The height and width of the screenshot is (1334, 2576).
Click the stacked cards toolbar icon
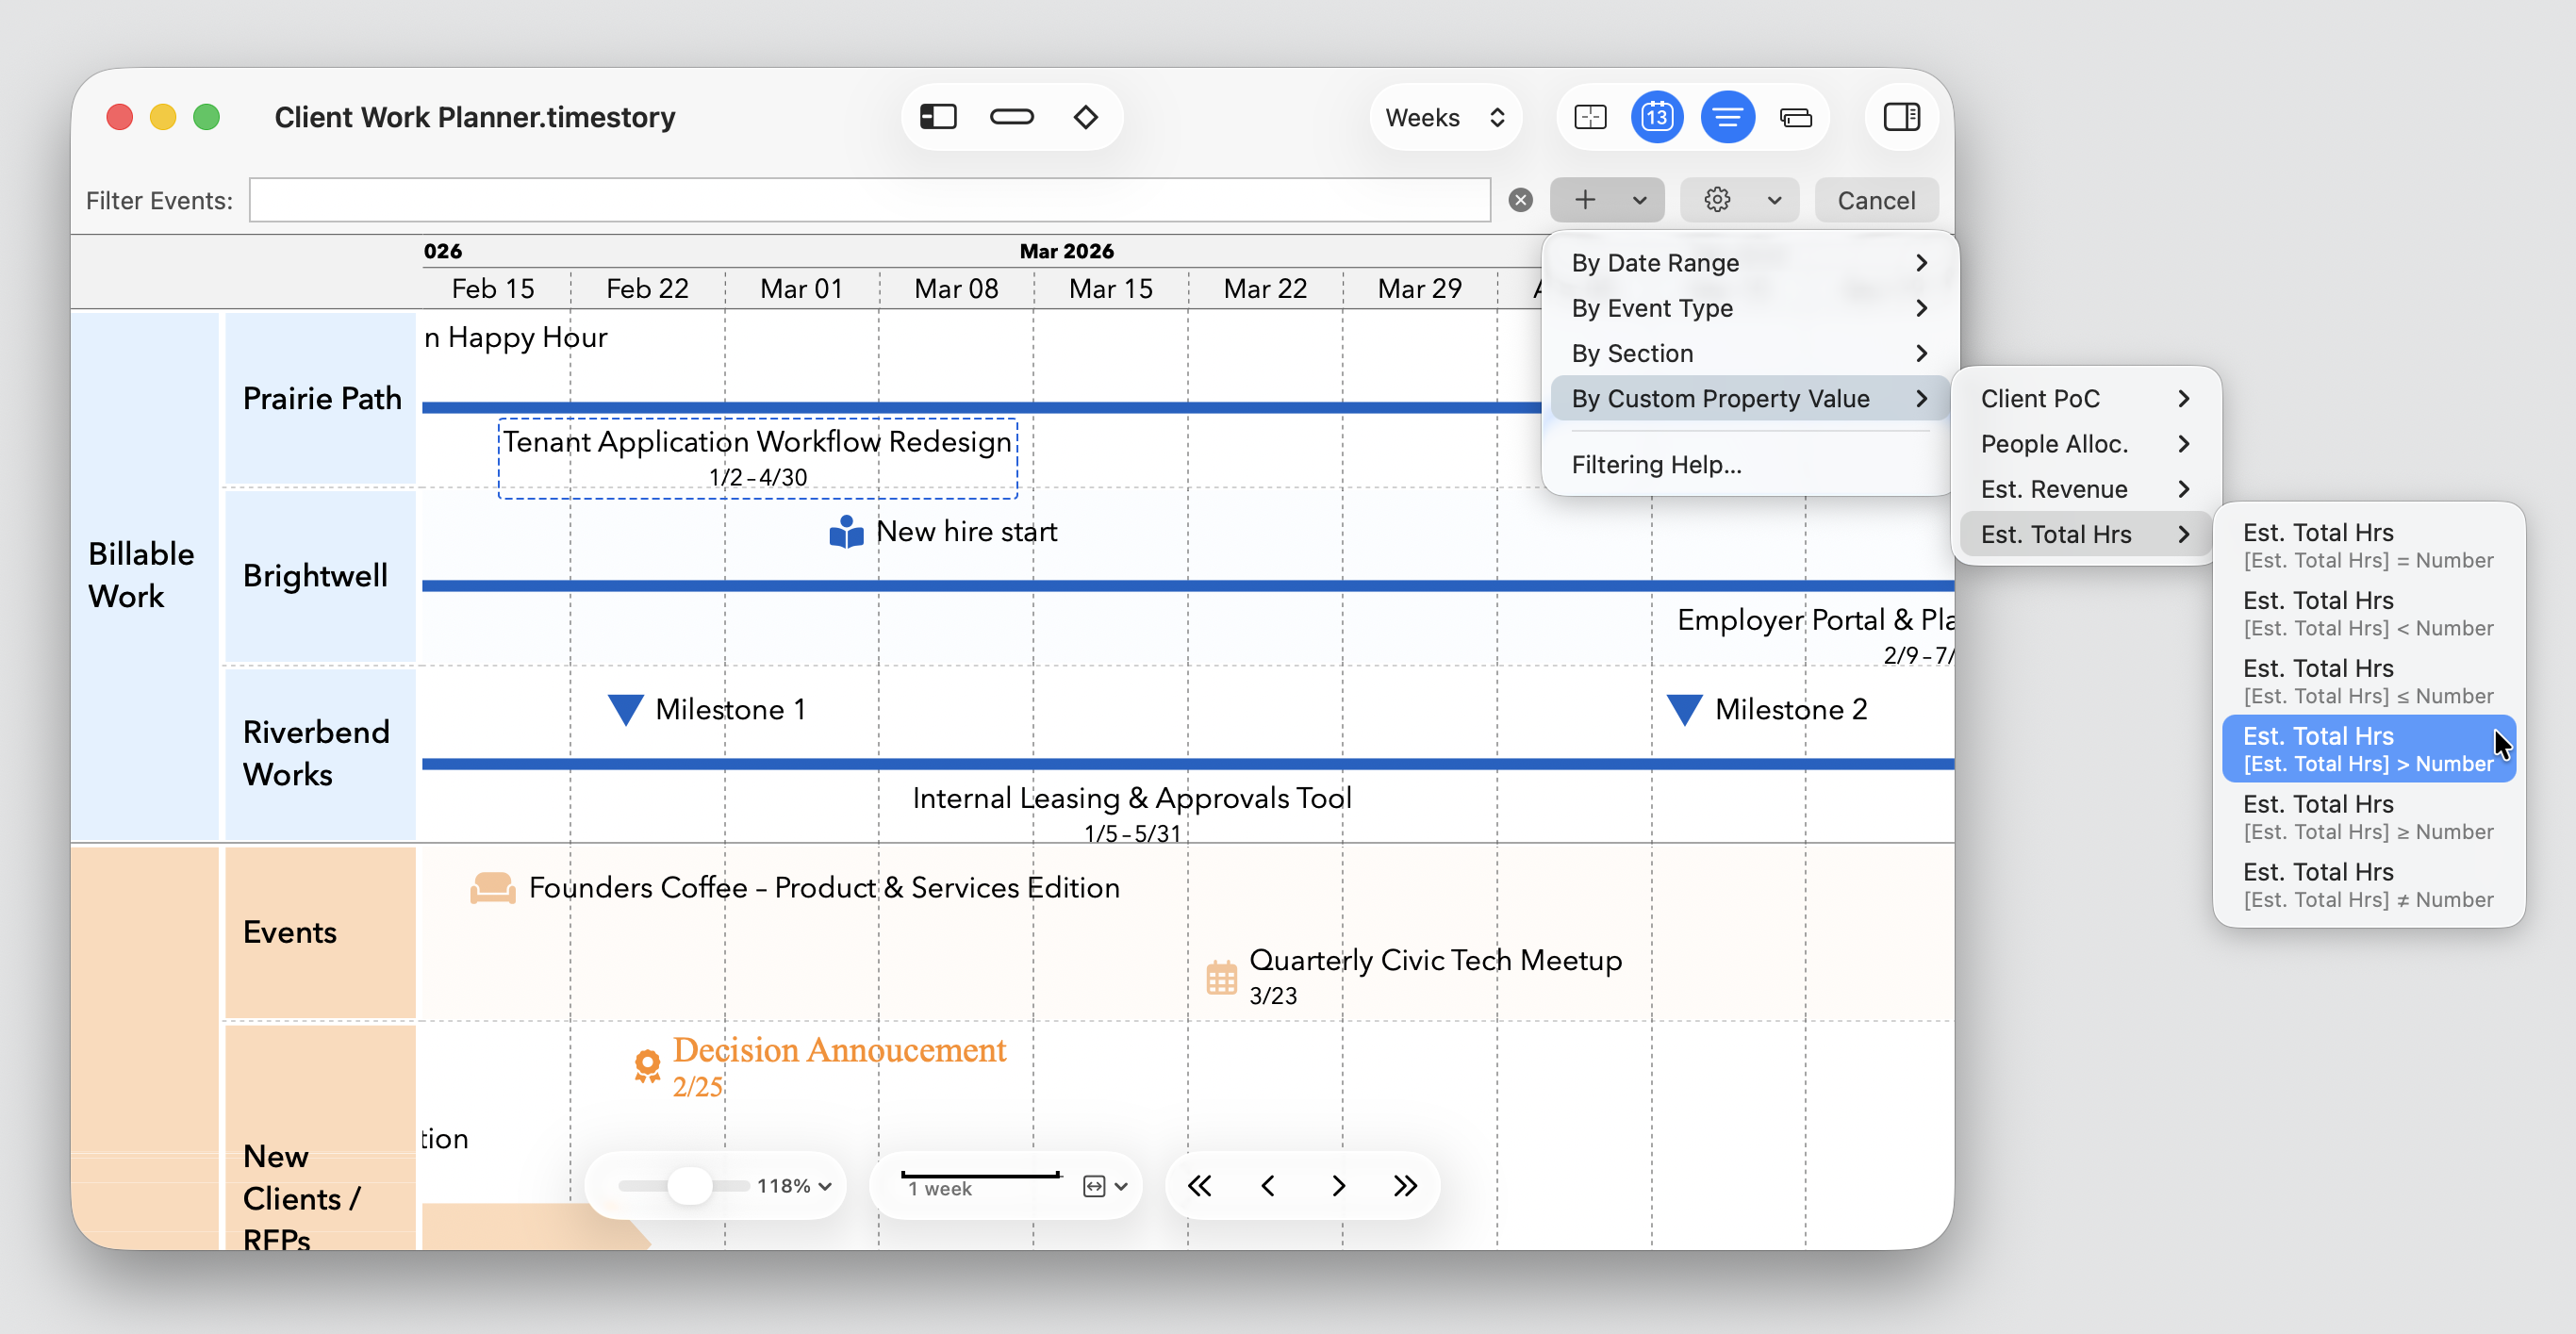[1796, 117]
